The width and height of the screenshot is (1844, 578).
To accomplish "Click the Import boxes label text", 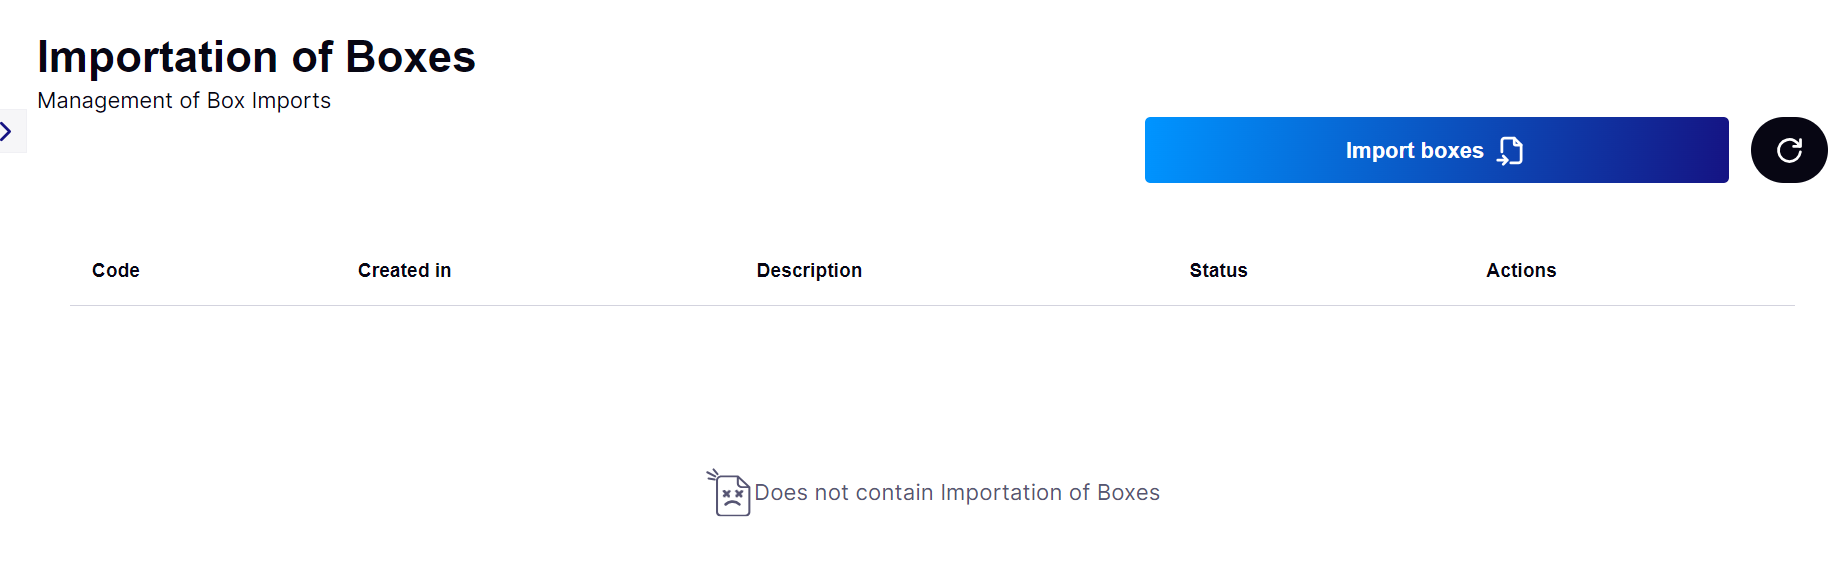I will click(x=1414, y=150).
